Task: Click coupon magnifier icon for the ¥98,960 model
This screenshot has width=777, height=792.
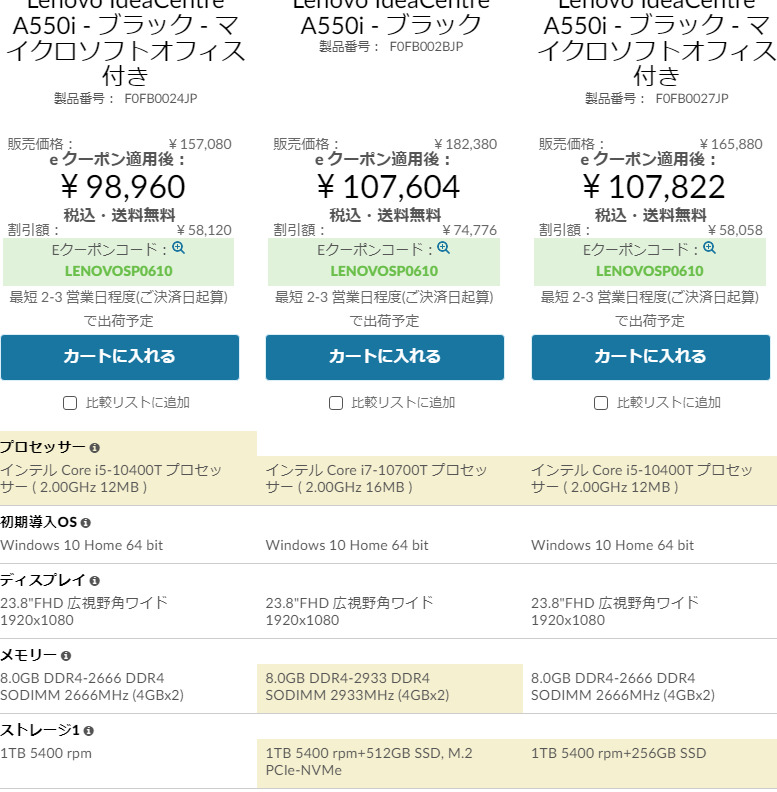Action: tap(179, 248)
